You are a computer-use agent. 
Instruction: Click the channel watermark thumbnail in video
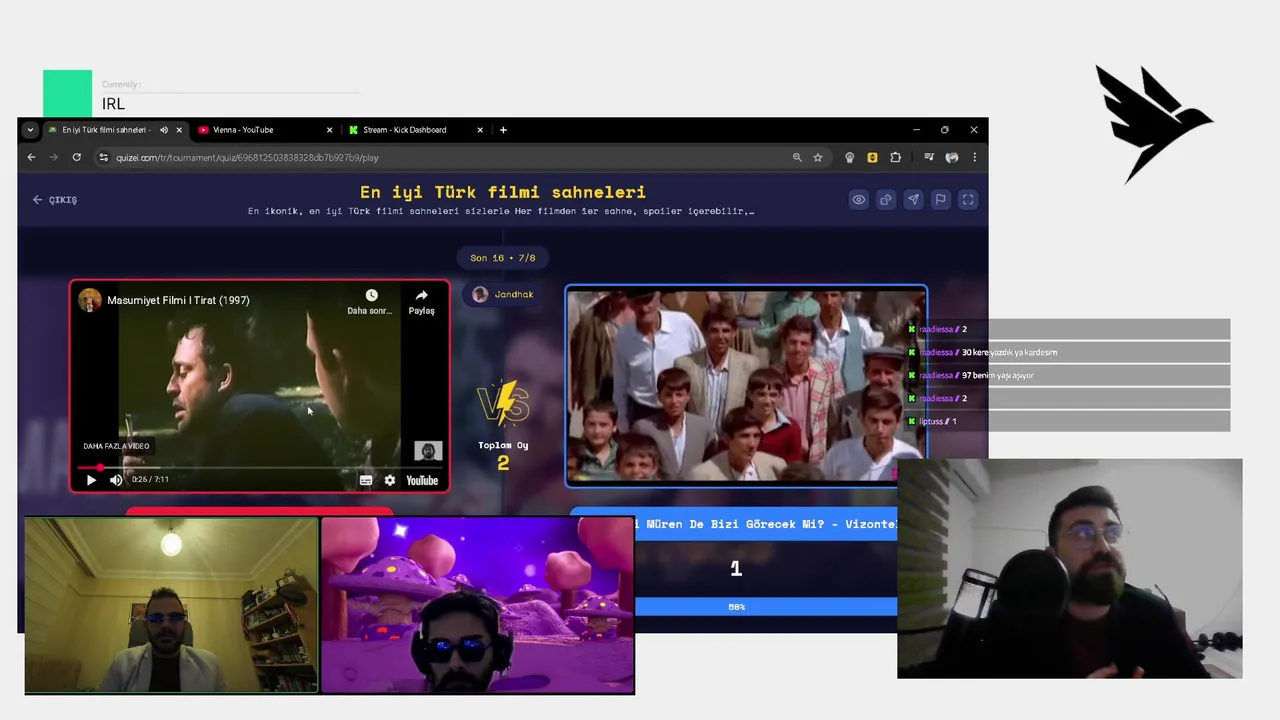[x=428, y=451]
